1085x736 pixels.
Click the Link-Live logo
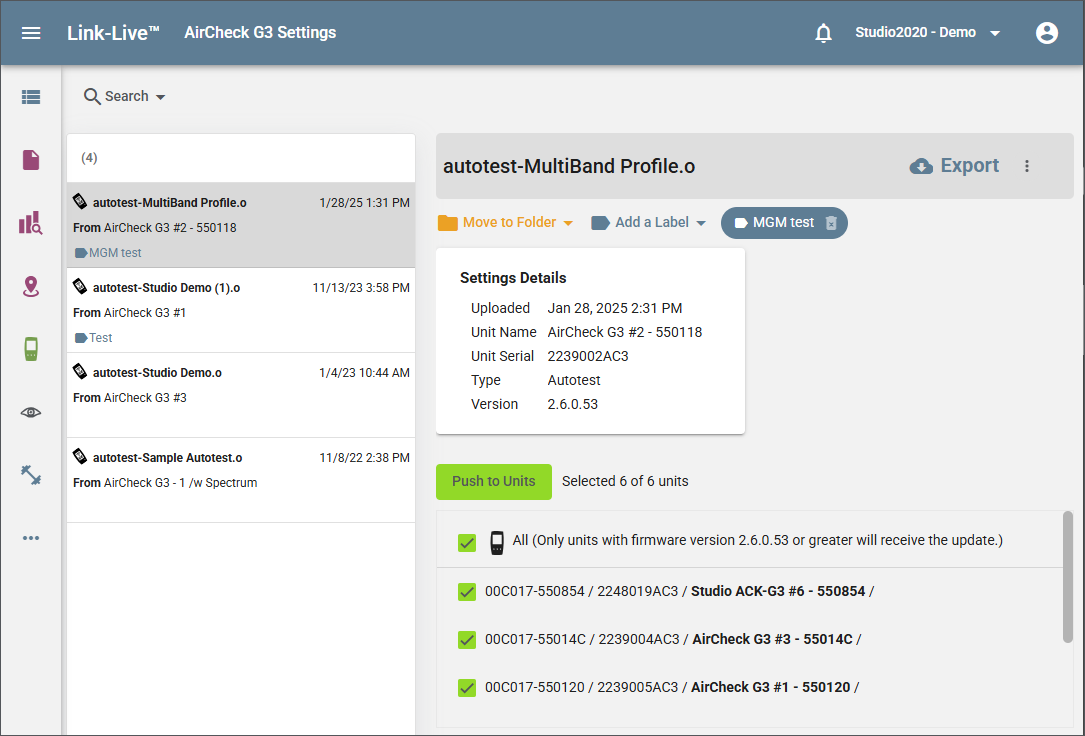point(113,33)
